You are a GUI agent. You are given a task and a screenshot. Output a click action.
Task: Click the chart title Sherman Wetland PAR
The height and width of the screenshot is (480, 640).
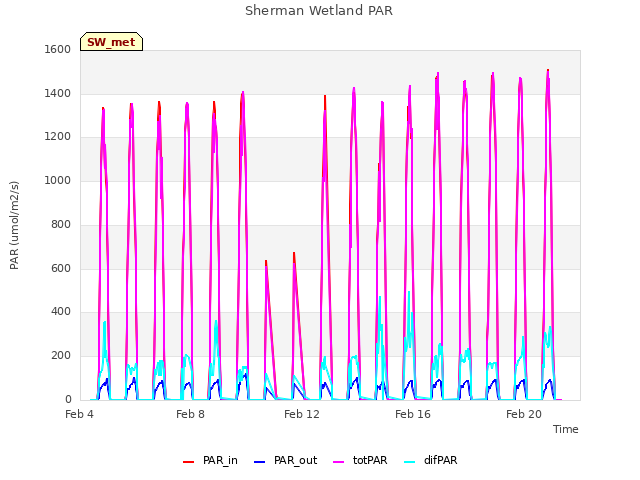pos(319,11)
